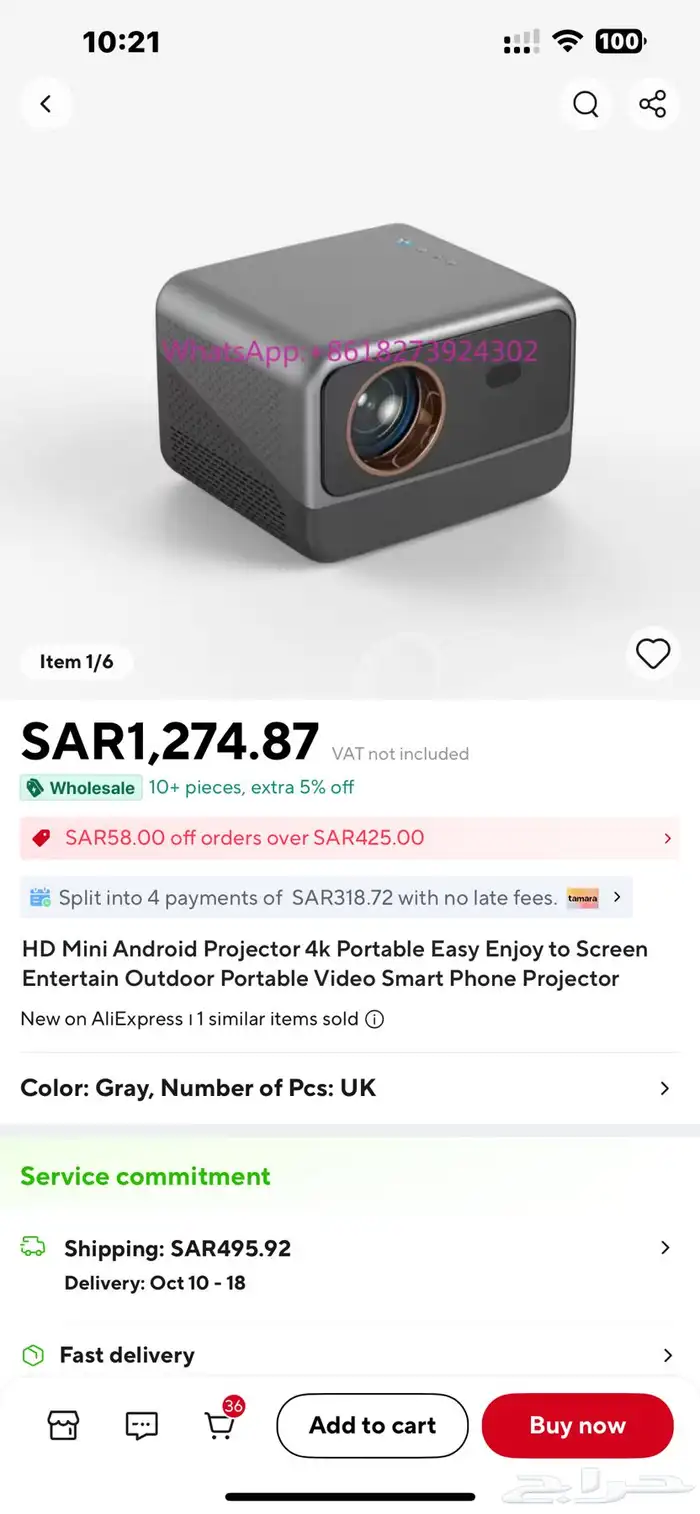Expand shipping SAR495.92 details
The width and height of the screenshot is (700, 1514).
point(664,1248)
